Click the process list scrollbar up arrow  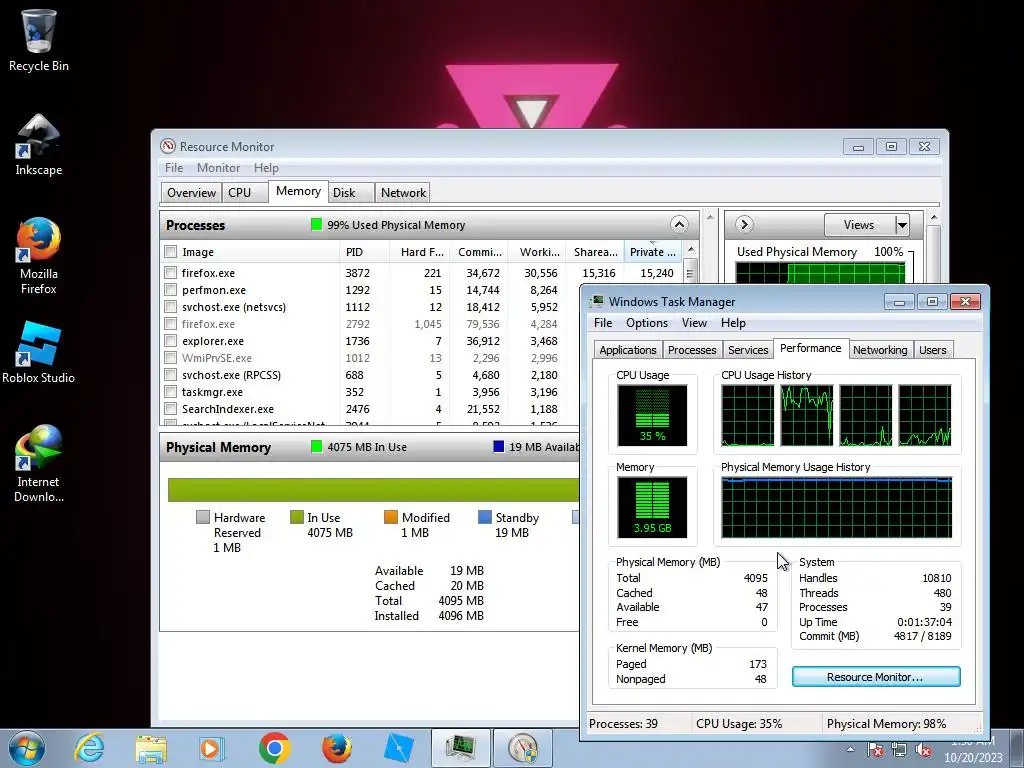coord(690,251)
